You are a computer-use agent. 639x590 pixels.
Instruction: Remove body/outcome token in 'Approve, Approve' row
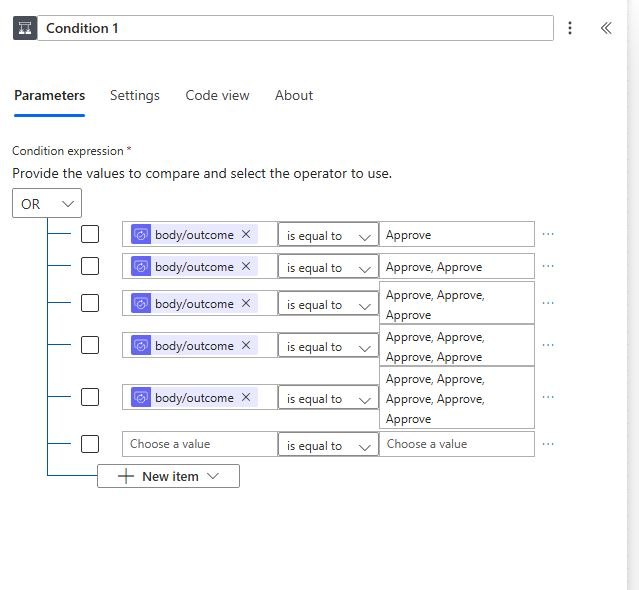coord(246,266)
